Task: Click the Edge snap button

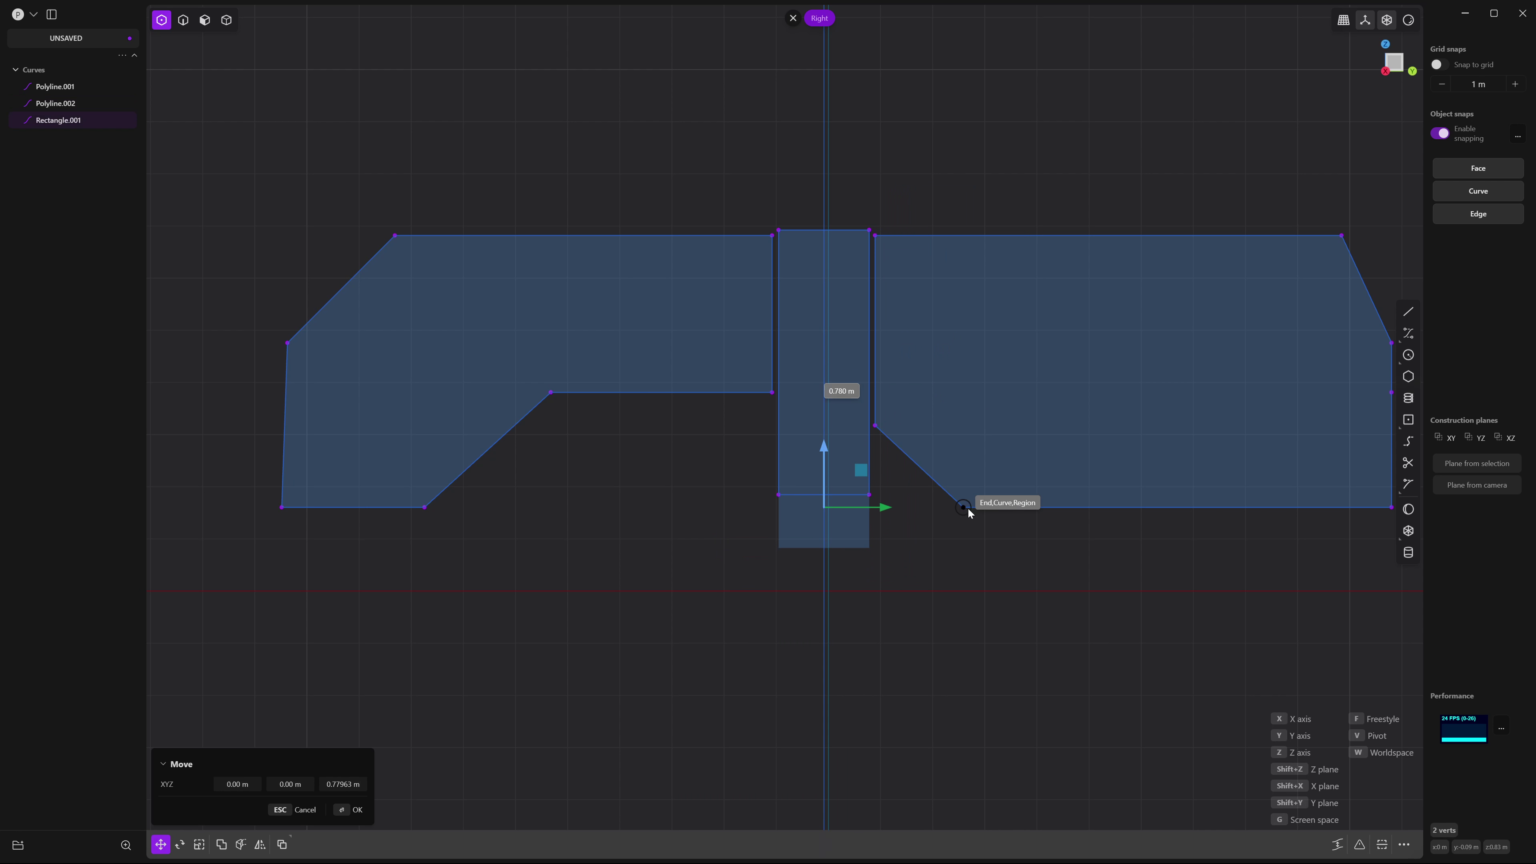Action: coord(1478,214)
